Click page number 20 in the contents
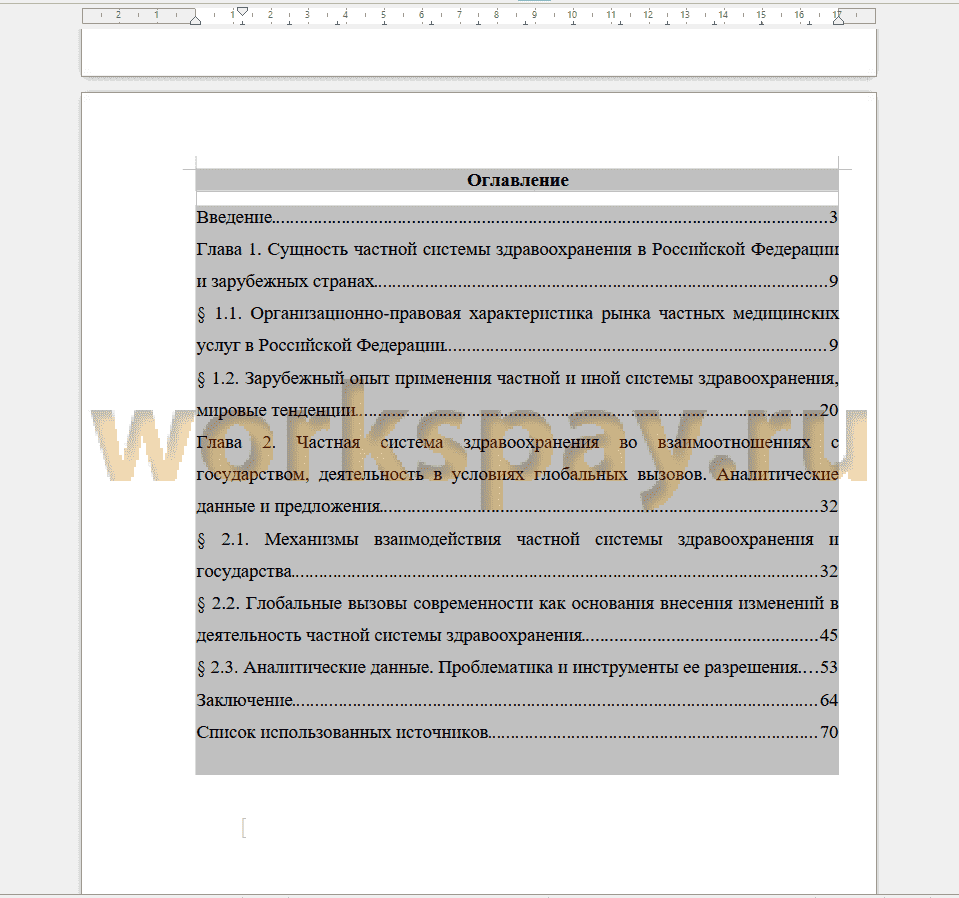 coord(829,410)
